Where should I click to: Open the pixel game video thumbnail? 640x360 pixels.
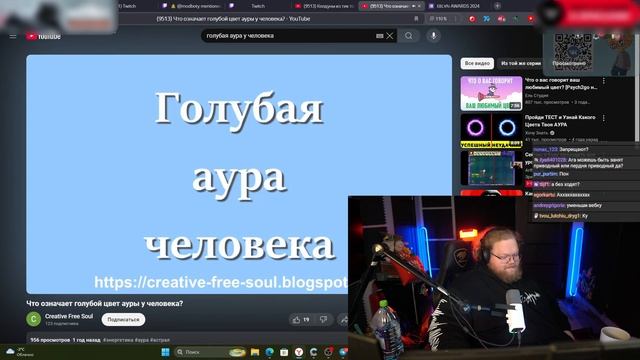point(491,168)
